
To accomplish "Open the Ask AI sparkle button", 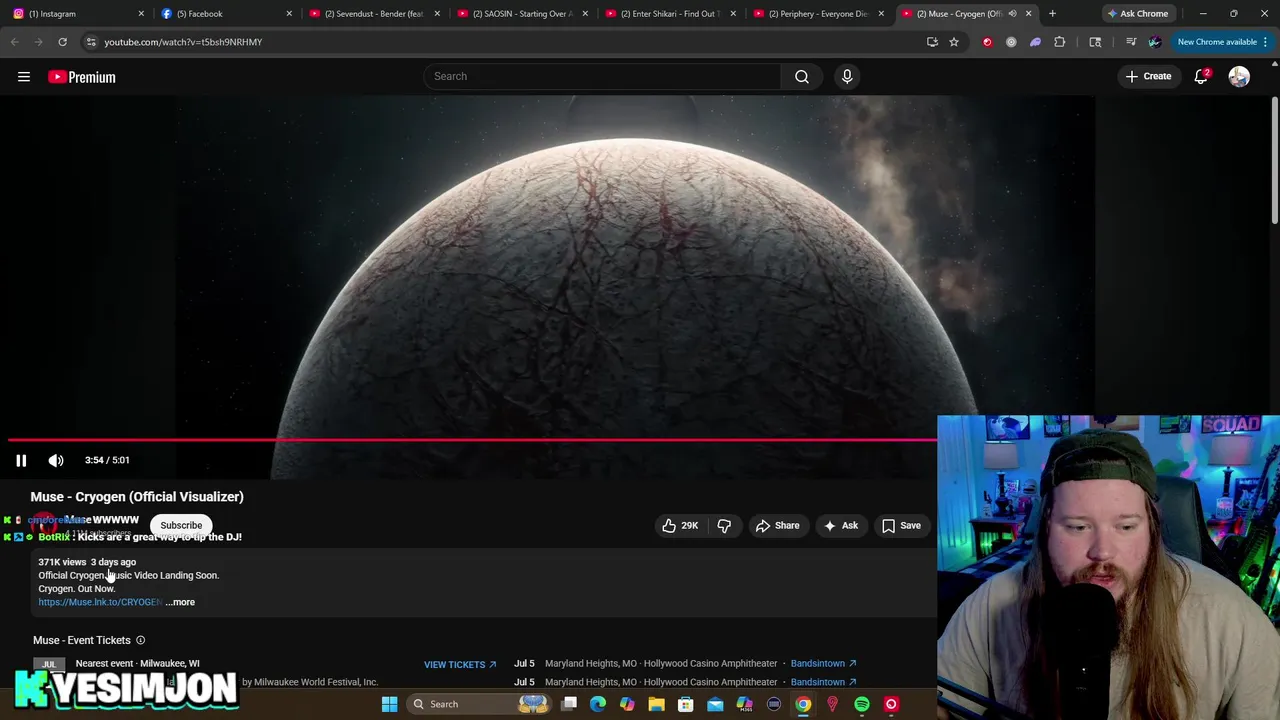I will [x=841, y=525].
